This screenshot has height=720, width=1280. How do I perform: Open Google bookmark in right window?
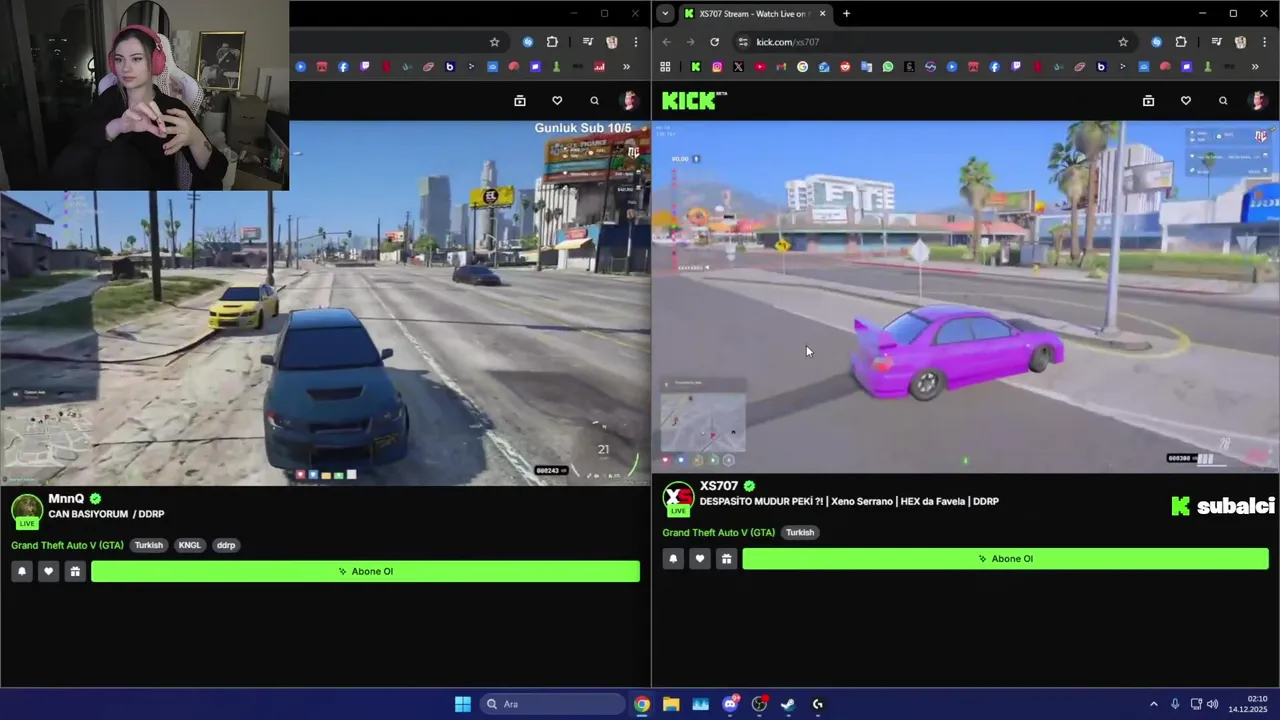coord(802,67)
